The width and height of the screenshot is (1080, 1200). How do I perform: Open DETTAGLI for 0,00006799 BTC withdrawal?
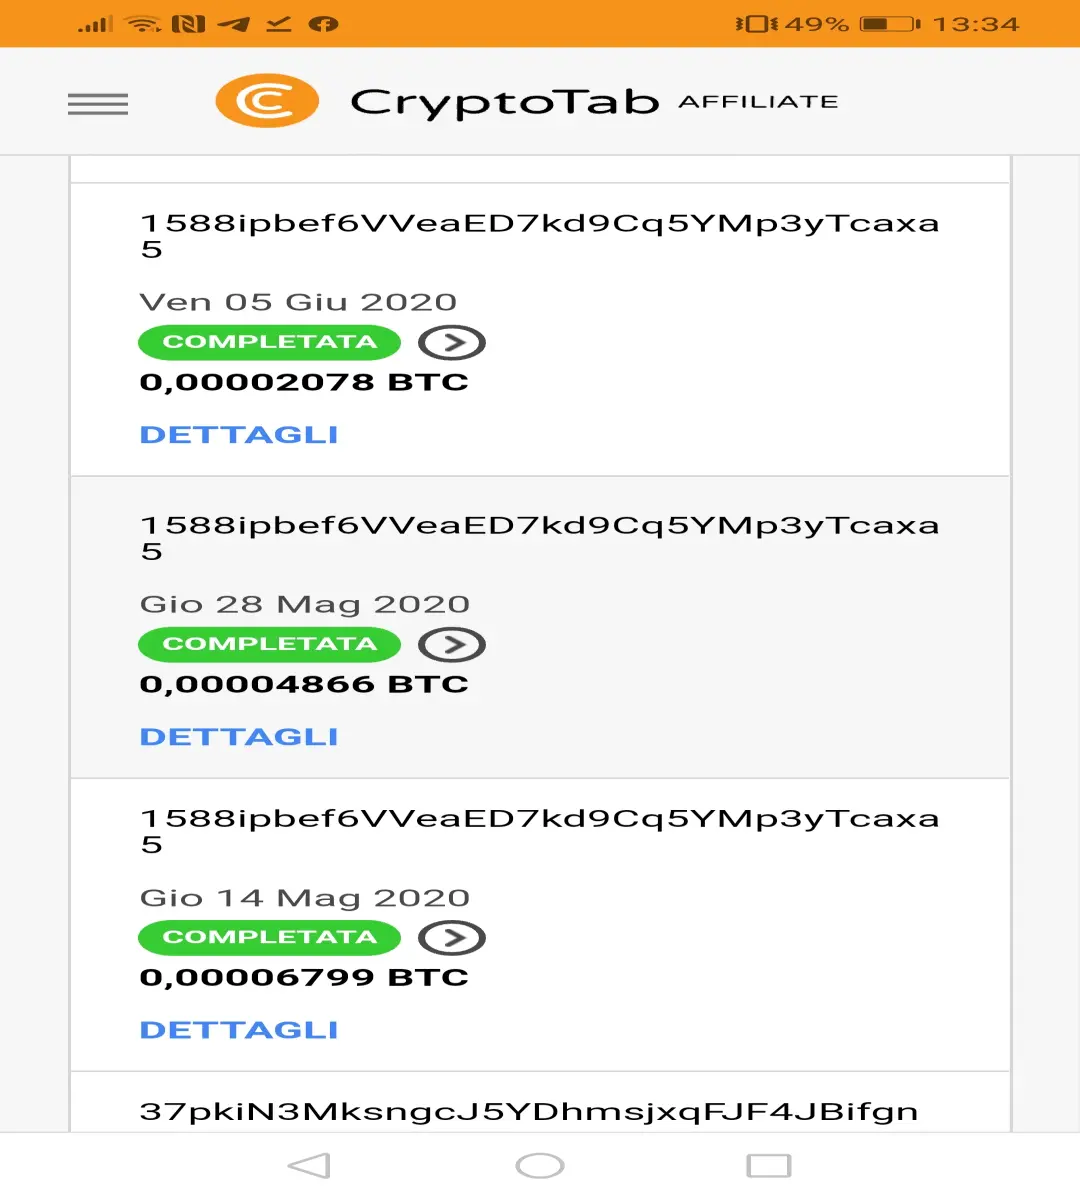[239, 1030]
